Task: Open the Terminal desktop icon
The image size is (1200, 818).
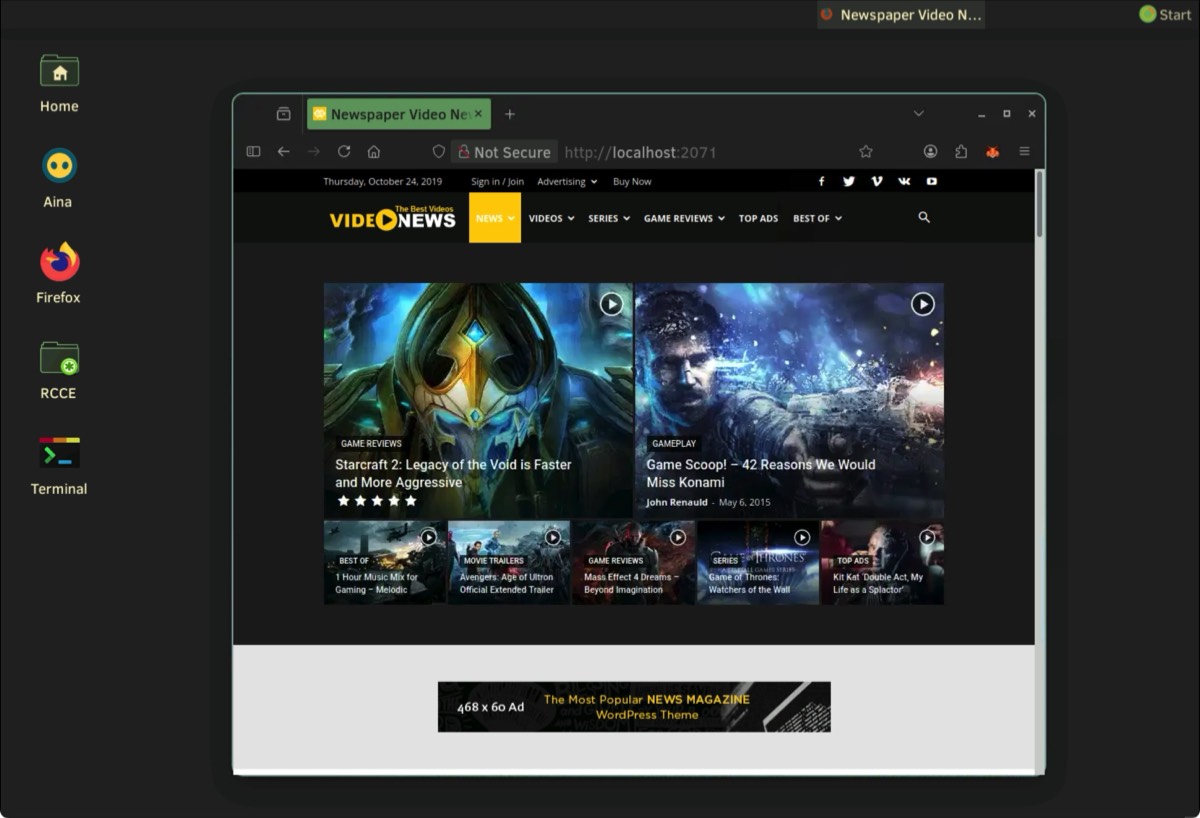Action: (59, 465)
